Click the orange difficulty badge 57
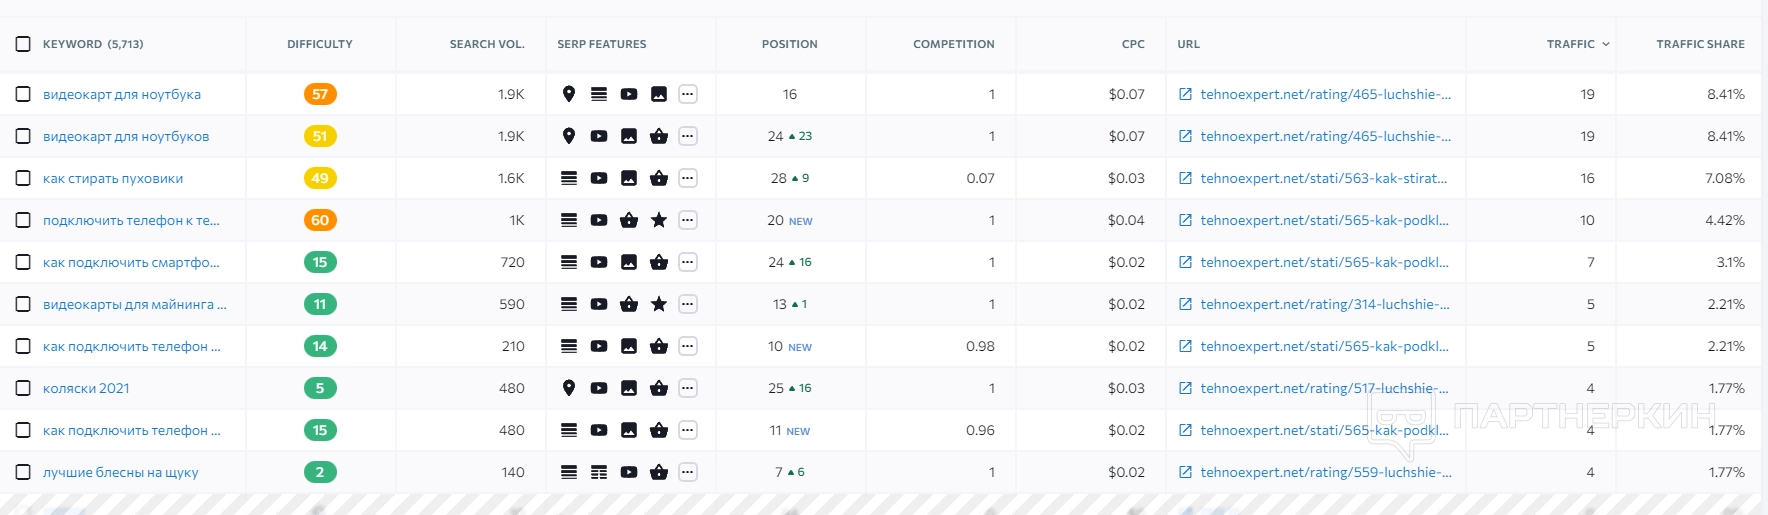Image resolution: width=1768 pixels, height=515 pixels. [x=320, y=94]
